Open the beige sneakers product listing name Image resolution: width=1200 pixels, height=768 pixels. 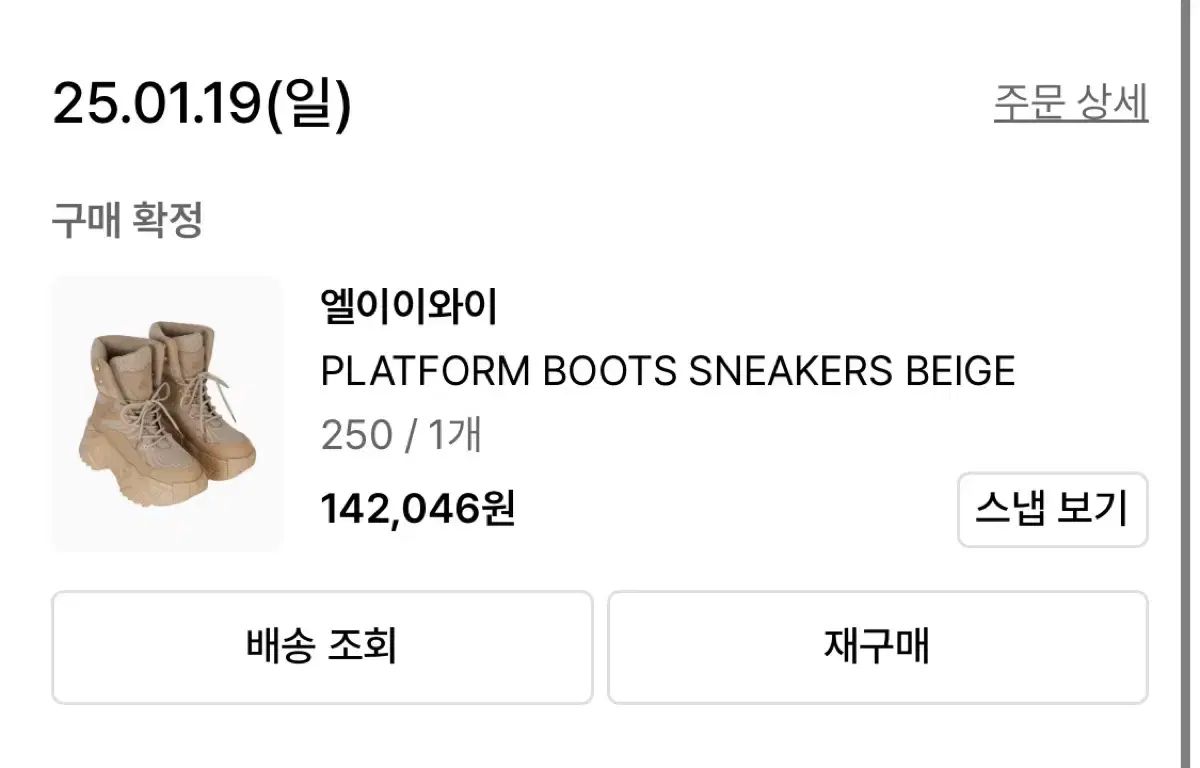667,372
